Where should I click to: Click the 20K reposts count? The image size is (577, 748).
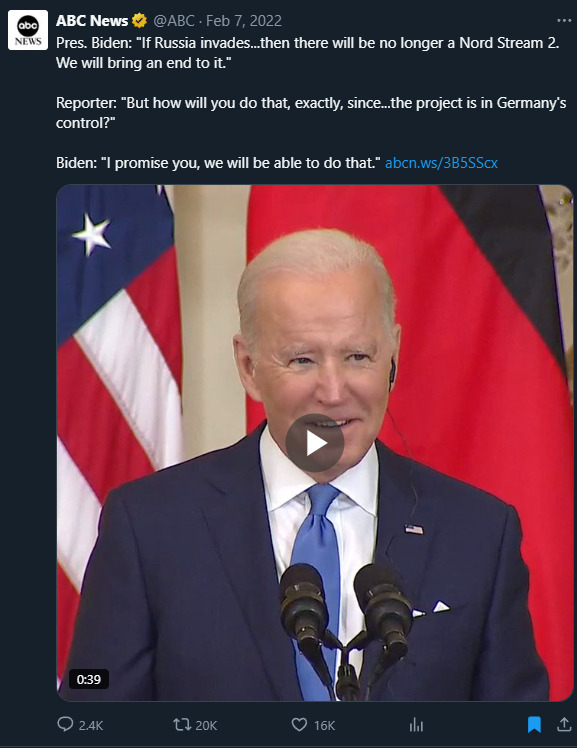206,725
